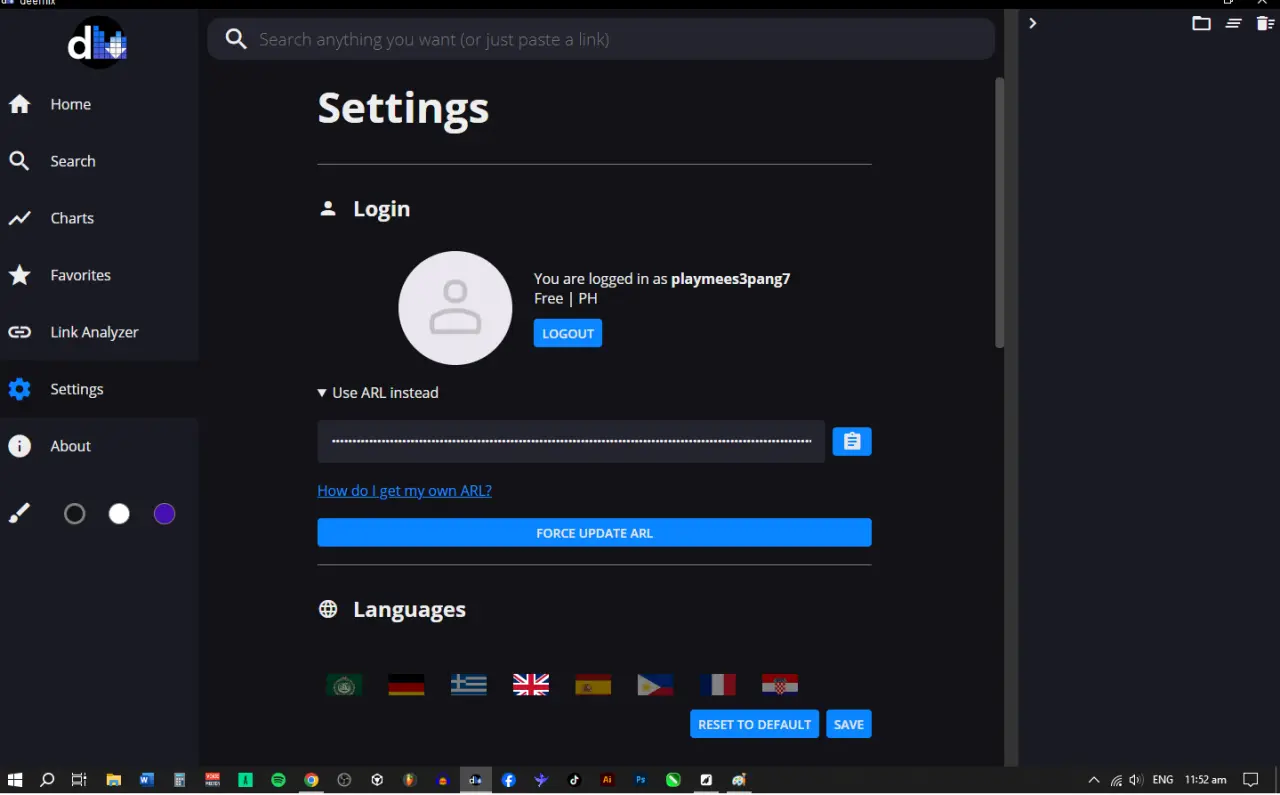This screenshot has height=795, width=1280.
Task: Click the clear finished queue icon
Action: coord(1234,23)
